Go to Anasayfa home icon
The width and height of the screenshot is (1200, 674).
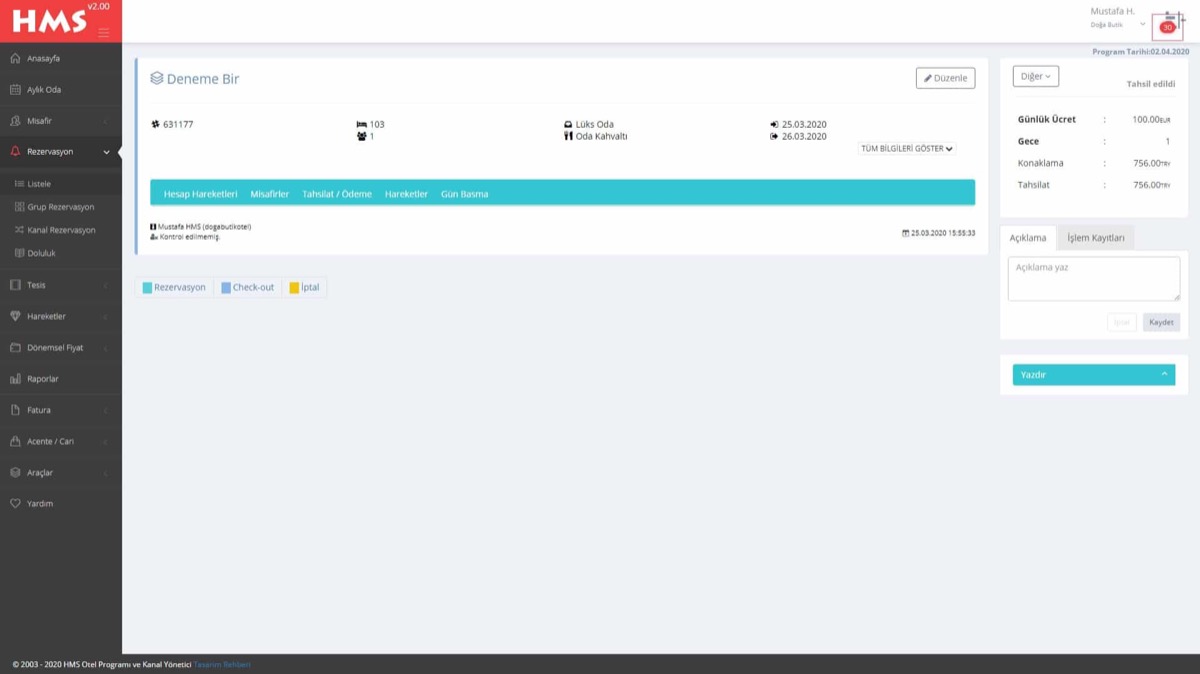point(15,58)
